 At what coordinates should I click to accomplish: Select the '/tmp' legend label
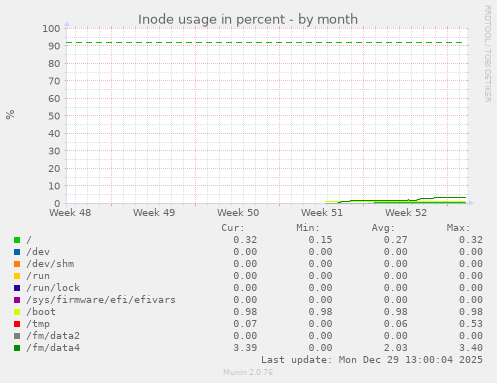tap(38, 324)
